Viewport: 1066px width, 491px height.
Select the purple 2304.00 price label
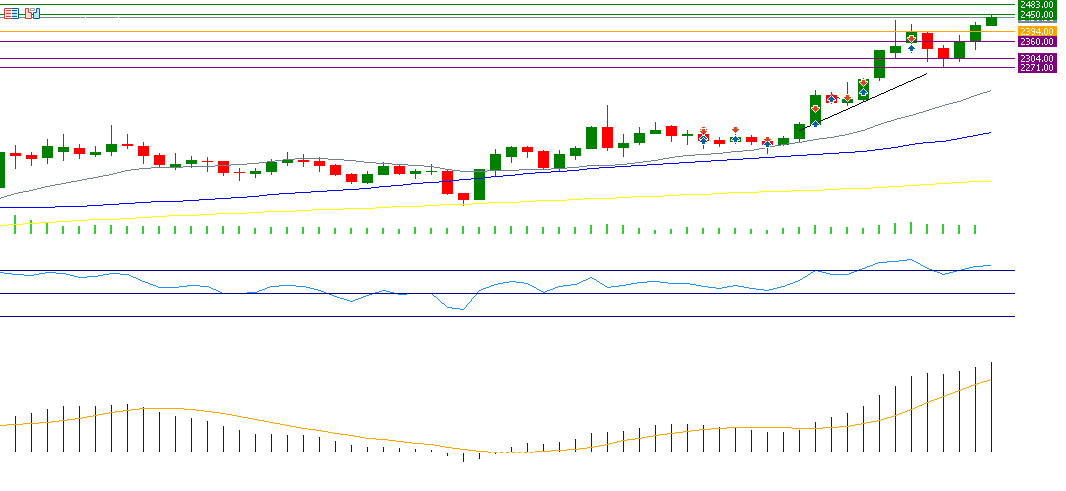pyautogui.click(x=1036, y=59)
